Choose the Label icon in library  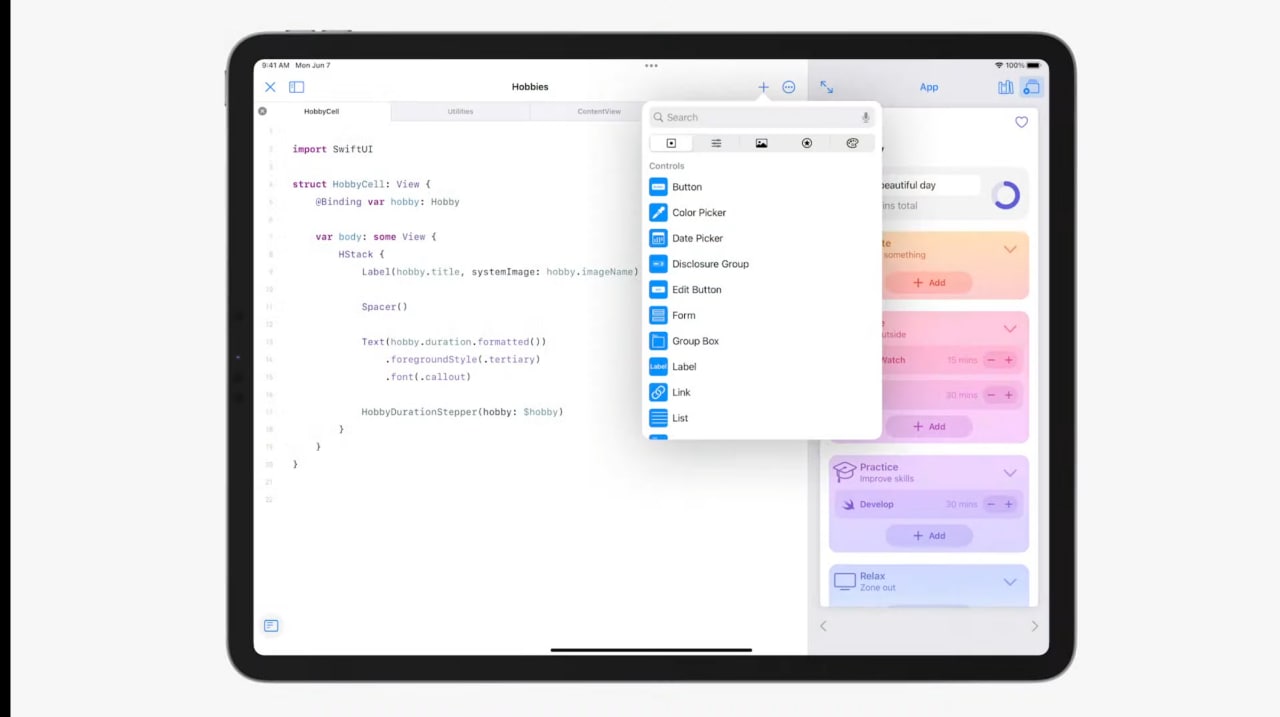click(x=658, y=367)
